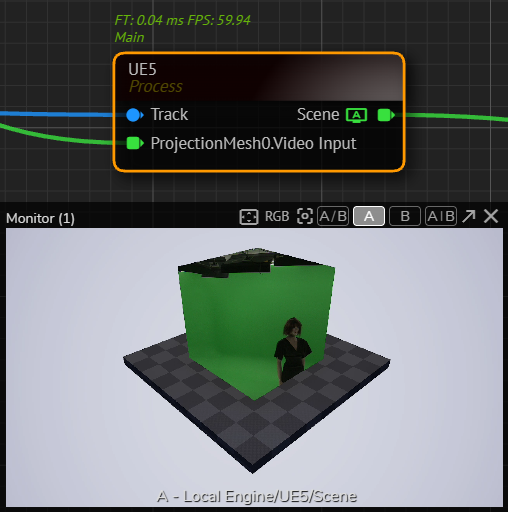Click the blue Track input pin
Image resolution: width=508 pixels, height=512 pixels.
135,115
